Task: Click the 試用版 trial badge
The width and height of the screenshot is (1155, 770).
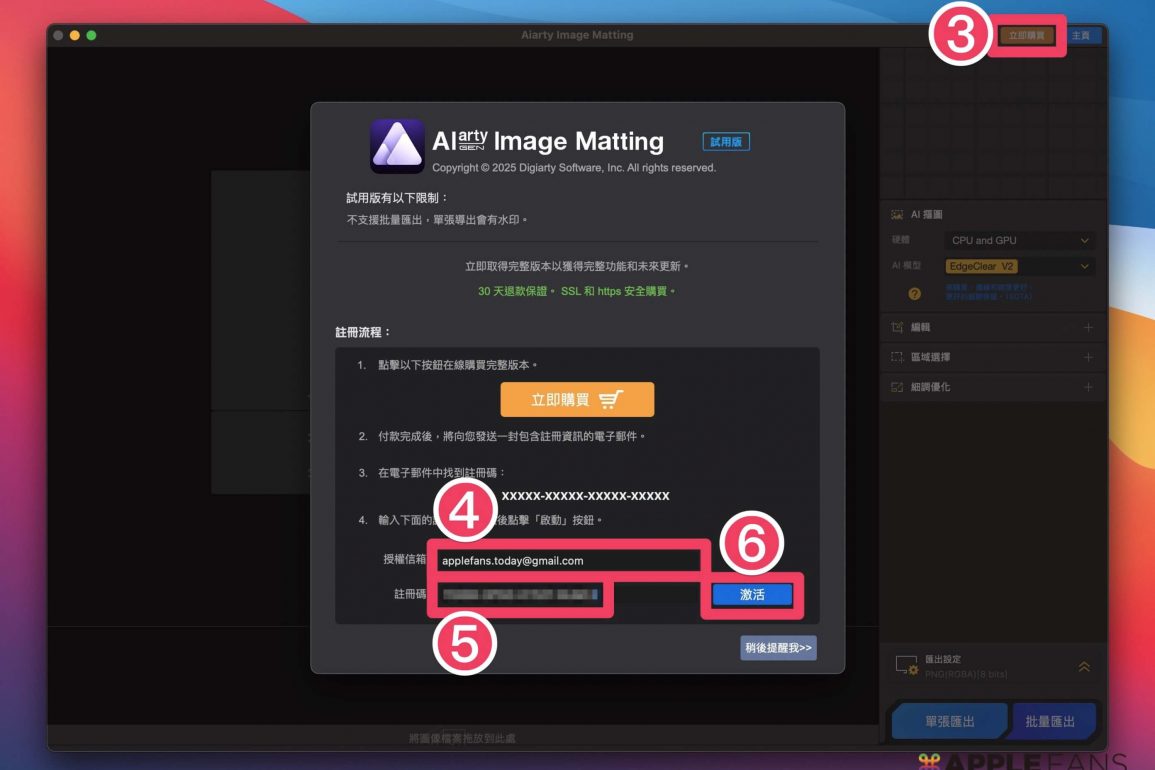Action: click(x=726, y=142)
